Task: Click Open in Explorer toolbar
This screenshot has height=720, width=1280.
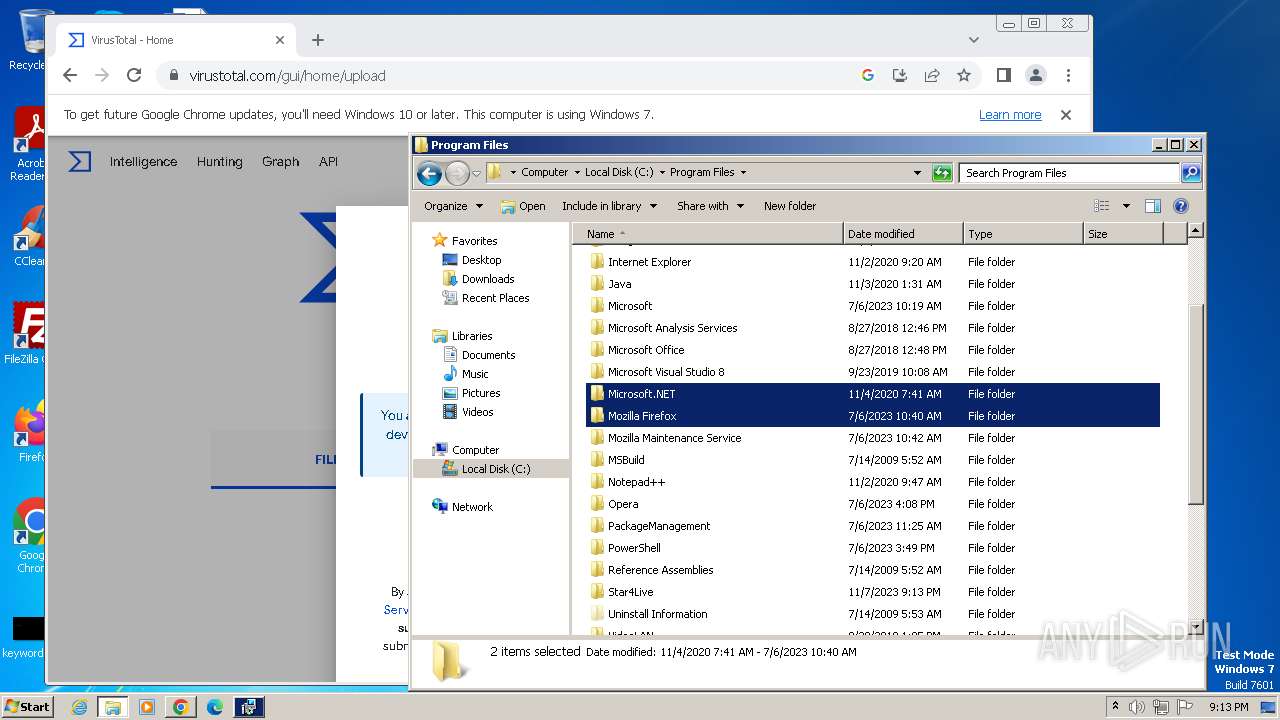Action: [523, 206]
